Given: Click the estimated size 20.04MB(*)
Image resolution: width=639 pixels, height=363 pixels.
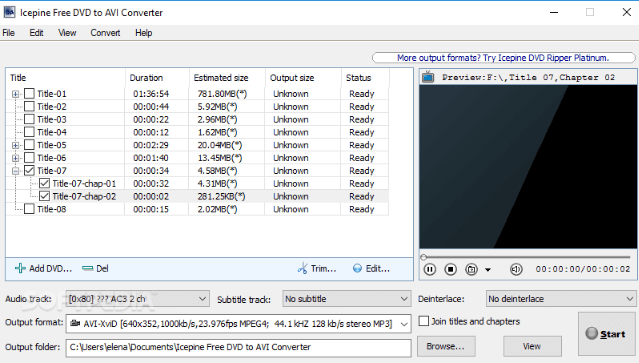Looking at the screenshot, I should (220, 145).
